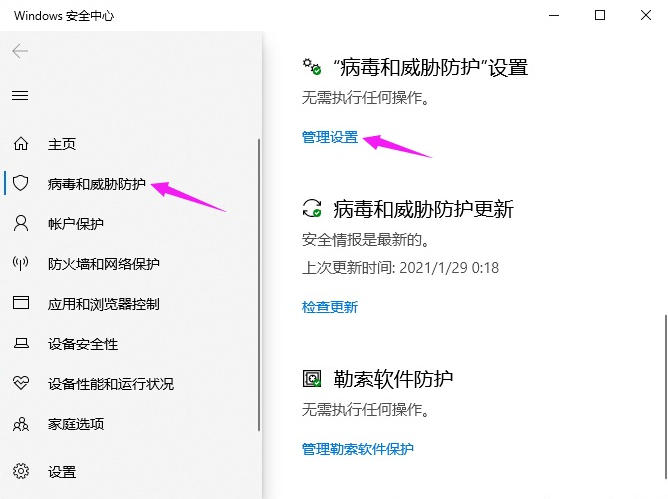Click the home icon in sidebar
668x499 pixels.
[x=20, y=144]
